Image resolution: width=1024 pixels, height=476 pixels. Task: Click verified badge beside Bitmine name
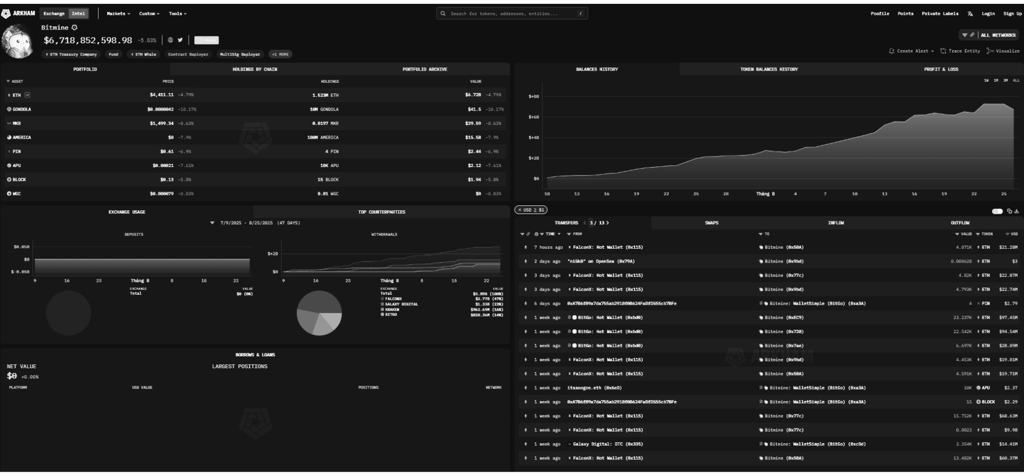tap(74, 27)
